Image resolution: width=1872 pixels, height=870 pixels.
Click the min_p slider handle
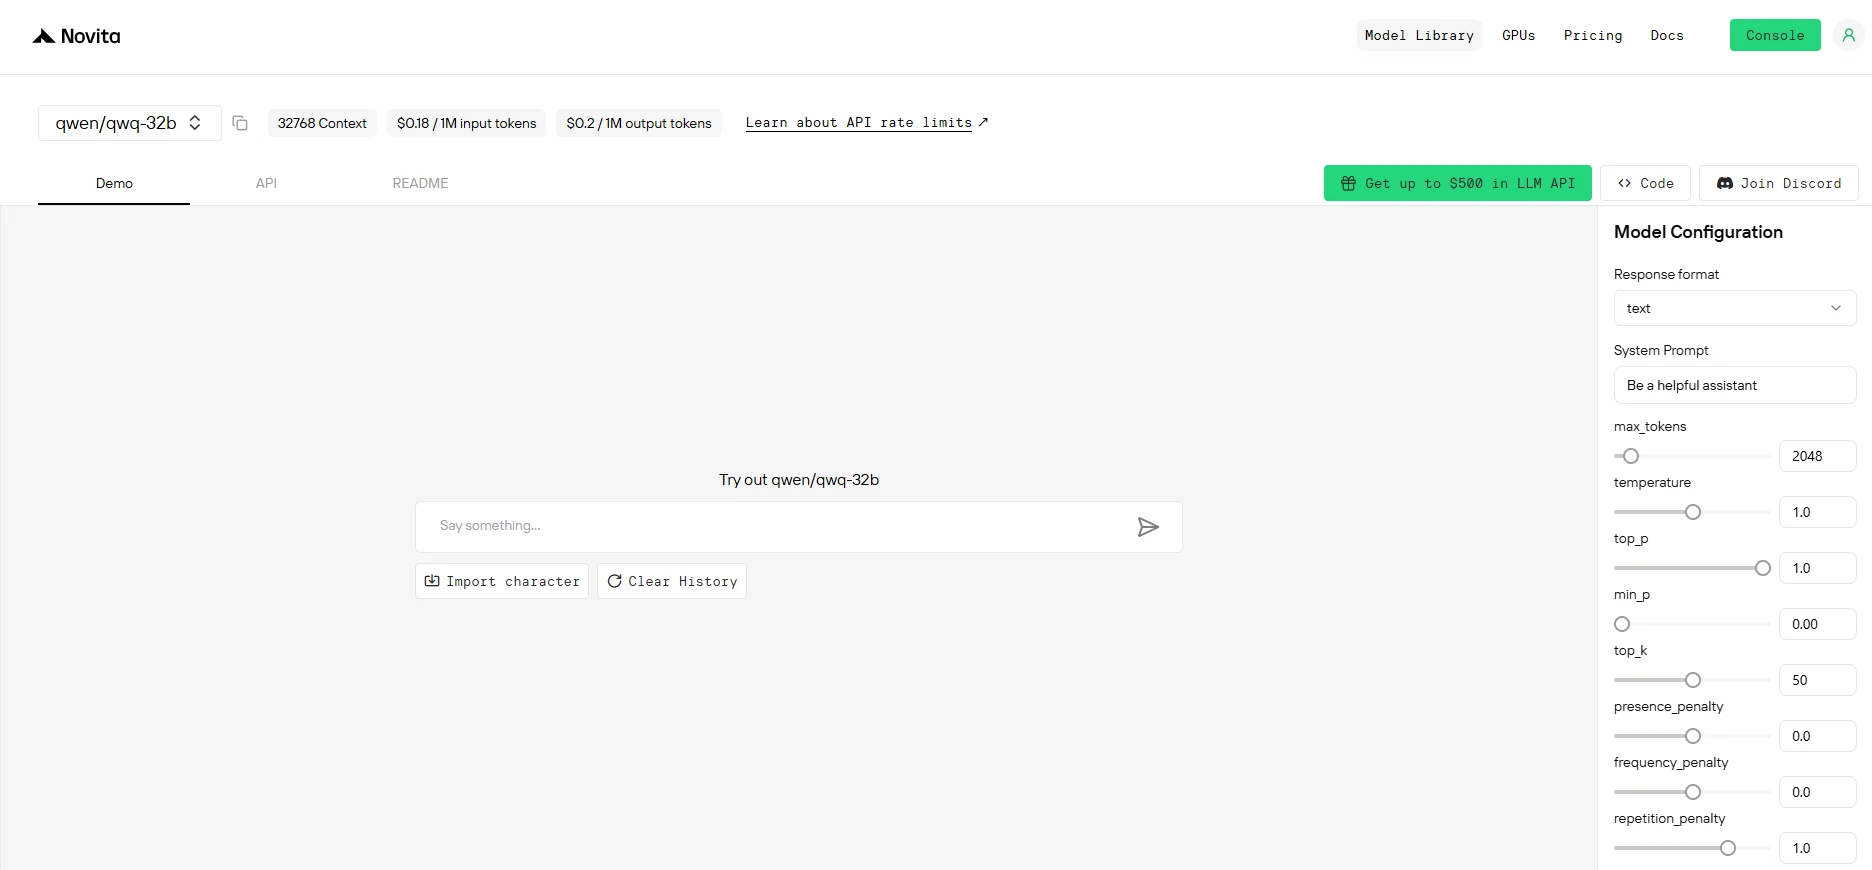(1622, 624)
